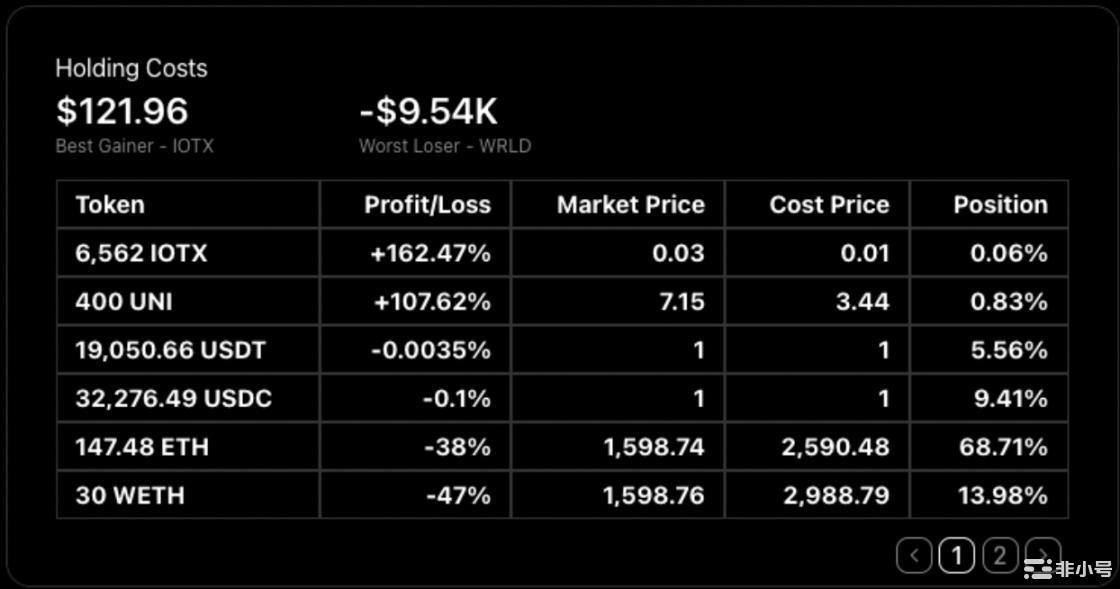Sort by Position column header

pos(1000,205)
